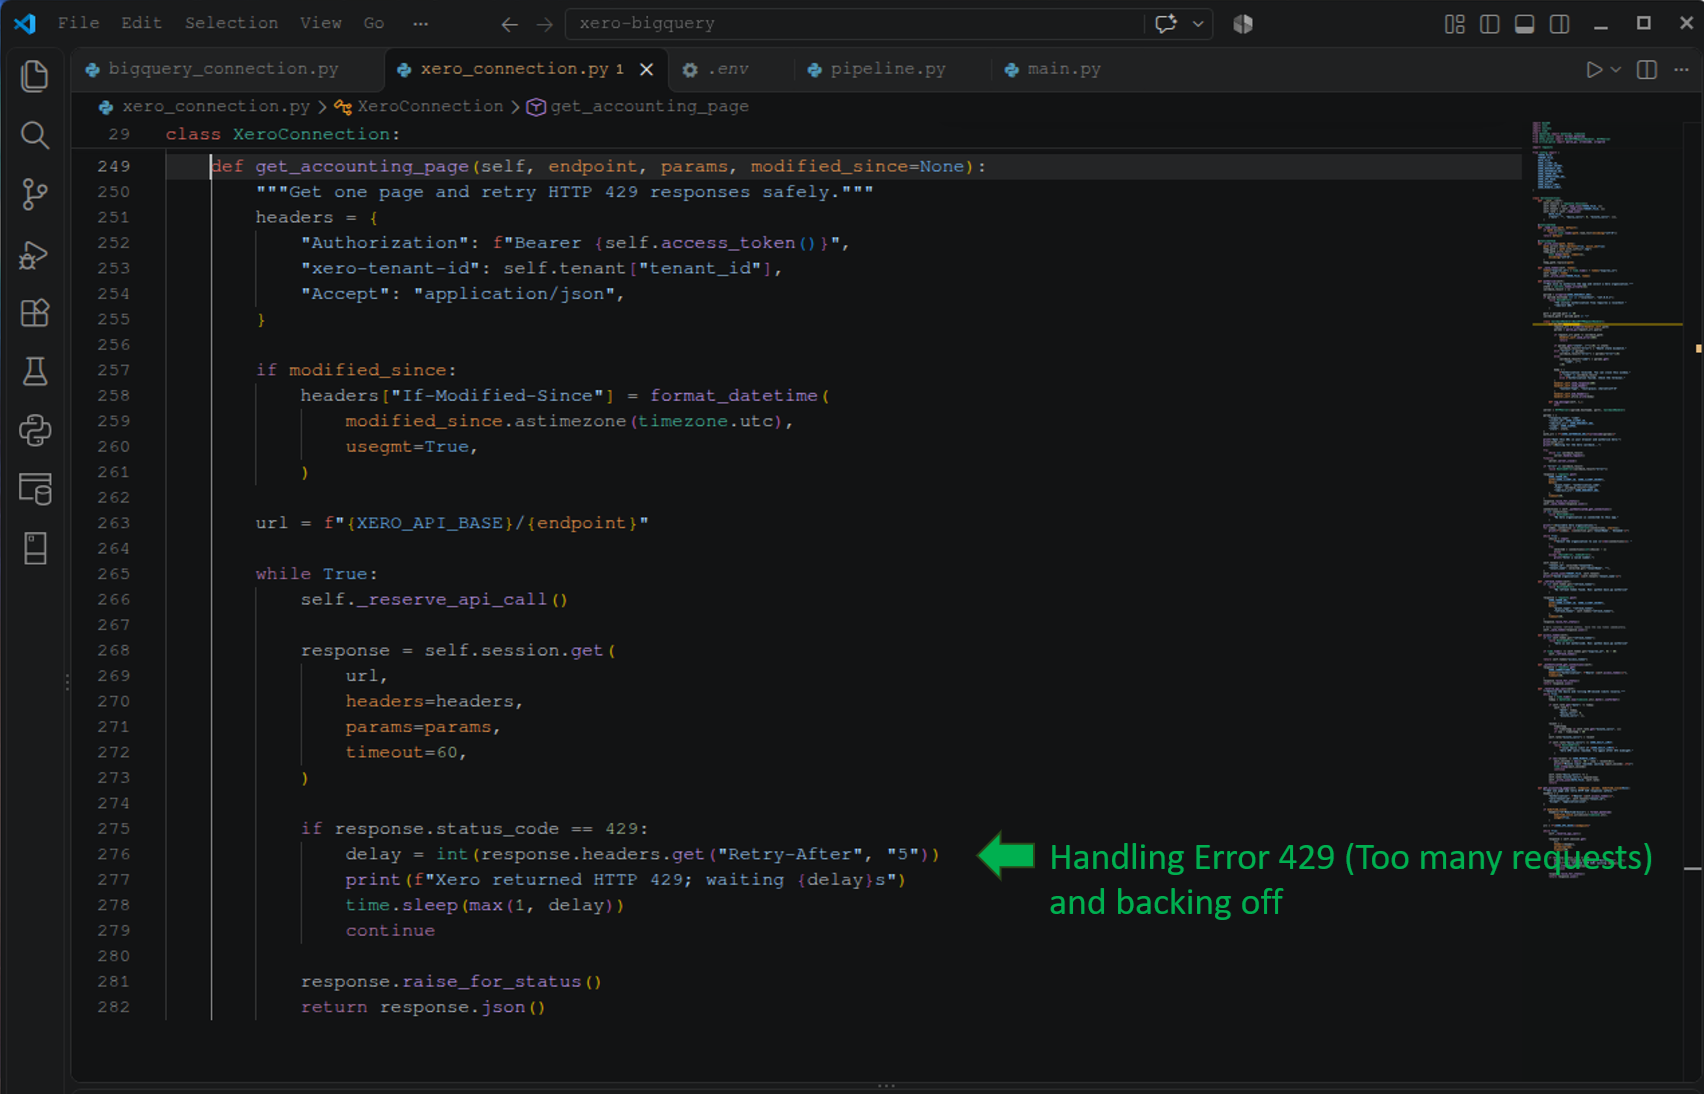Open the File menu

pyautogui.click(x=78, y=23)
